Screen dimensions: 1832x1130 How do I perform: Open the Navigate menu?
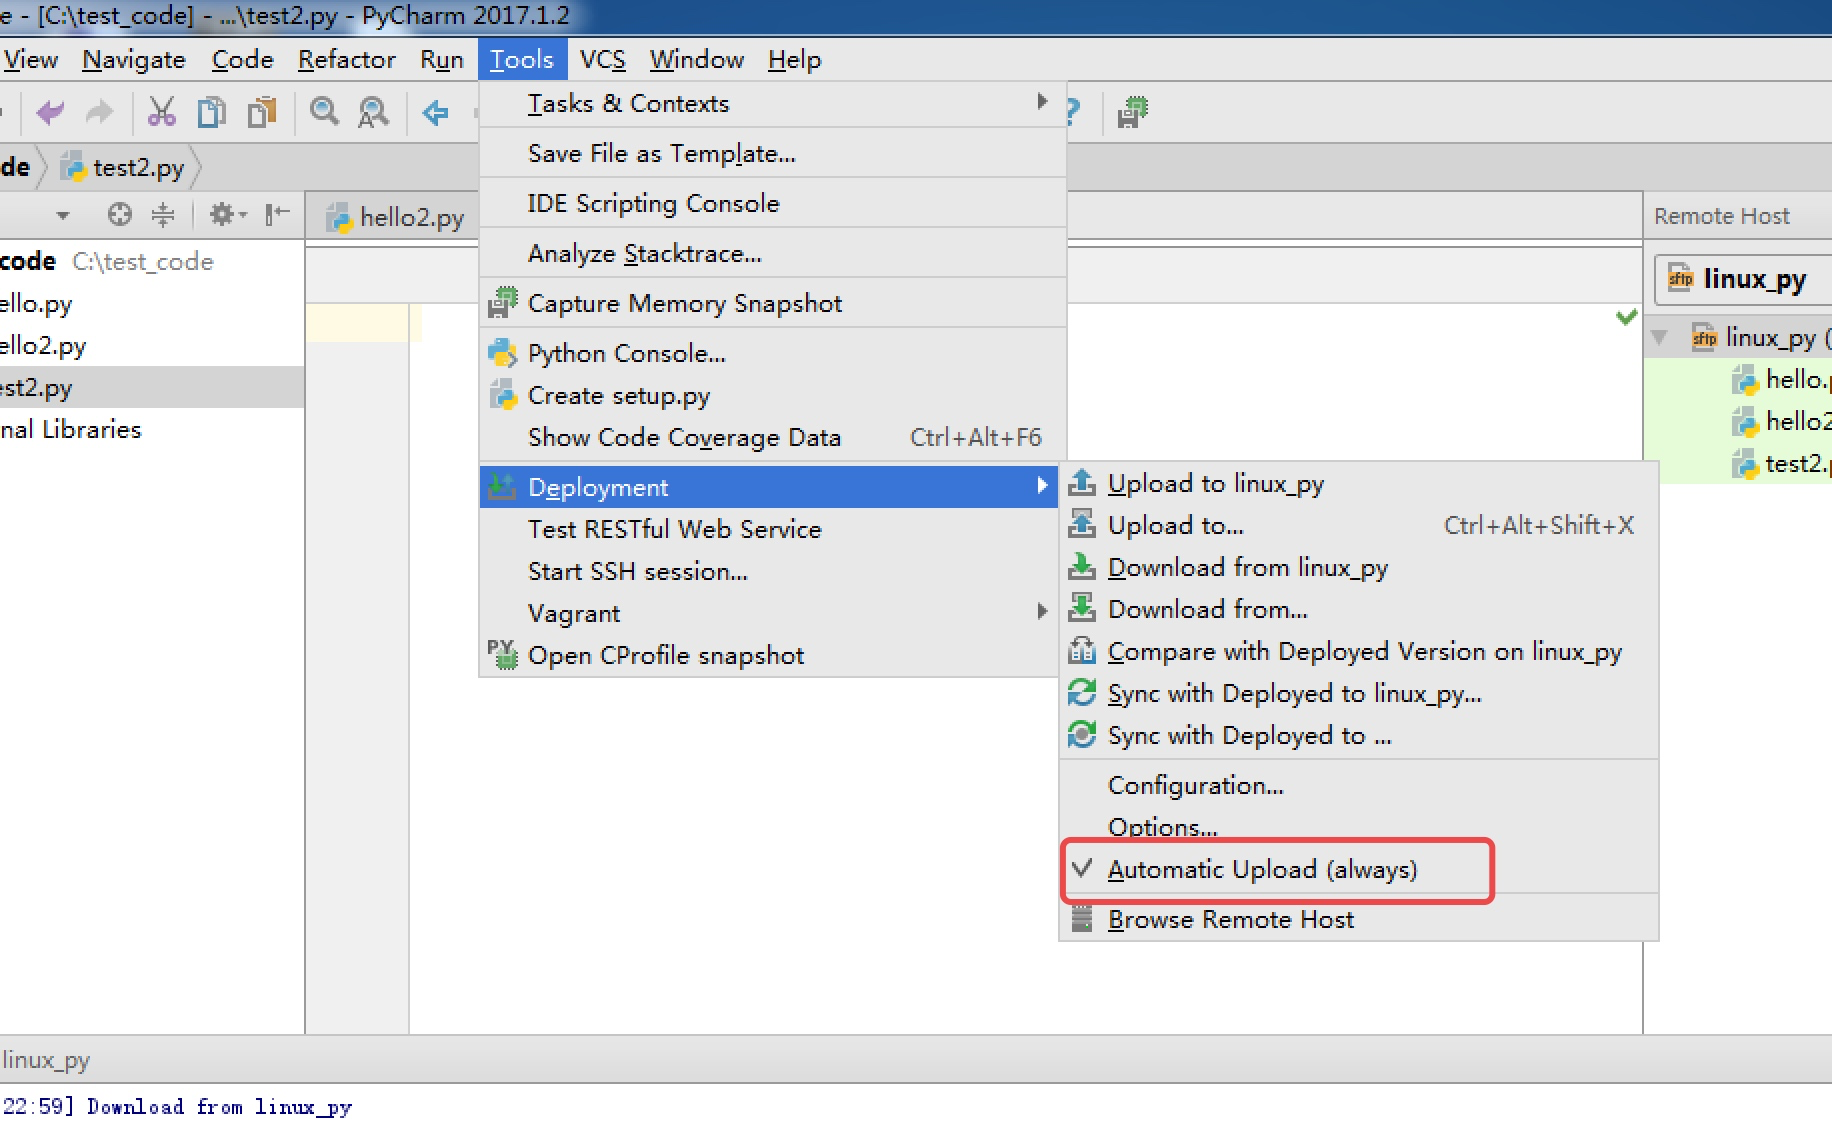(133, 60)
